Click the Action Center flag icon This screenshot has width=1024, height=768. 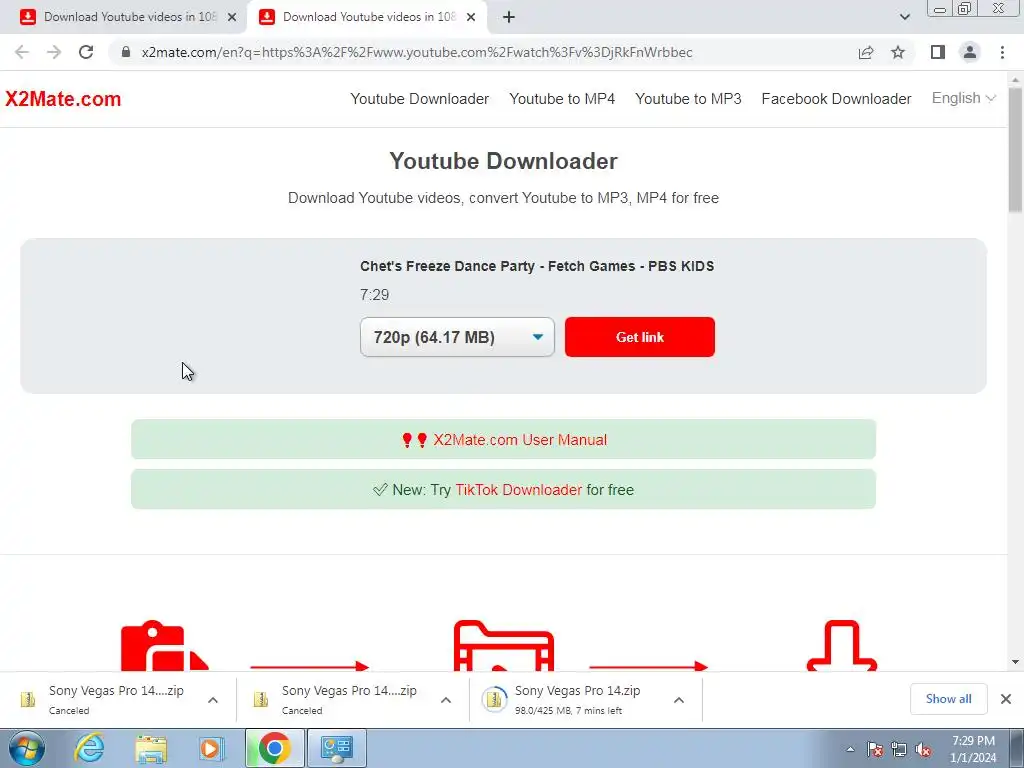pos(874,749)
